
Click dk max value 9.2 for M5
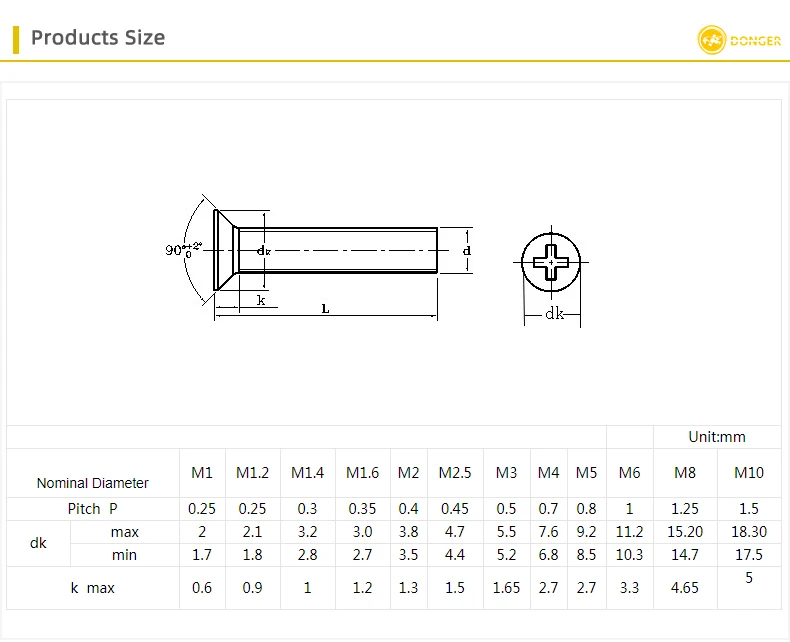tap(586, 532)
